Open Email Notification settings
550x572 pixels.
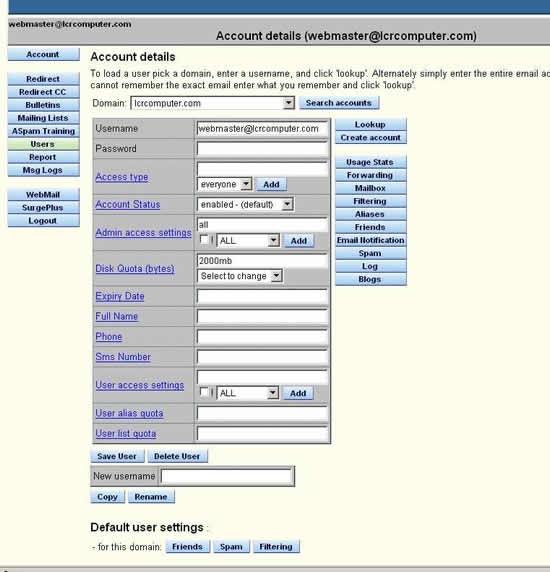(x=371, y=240)
